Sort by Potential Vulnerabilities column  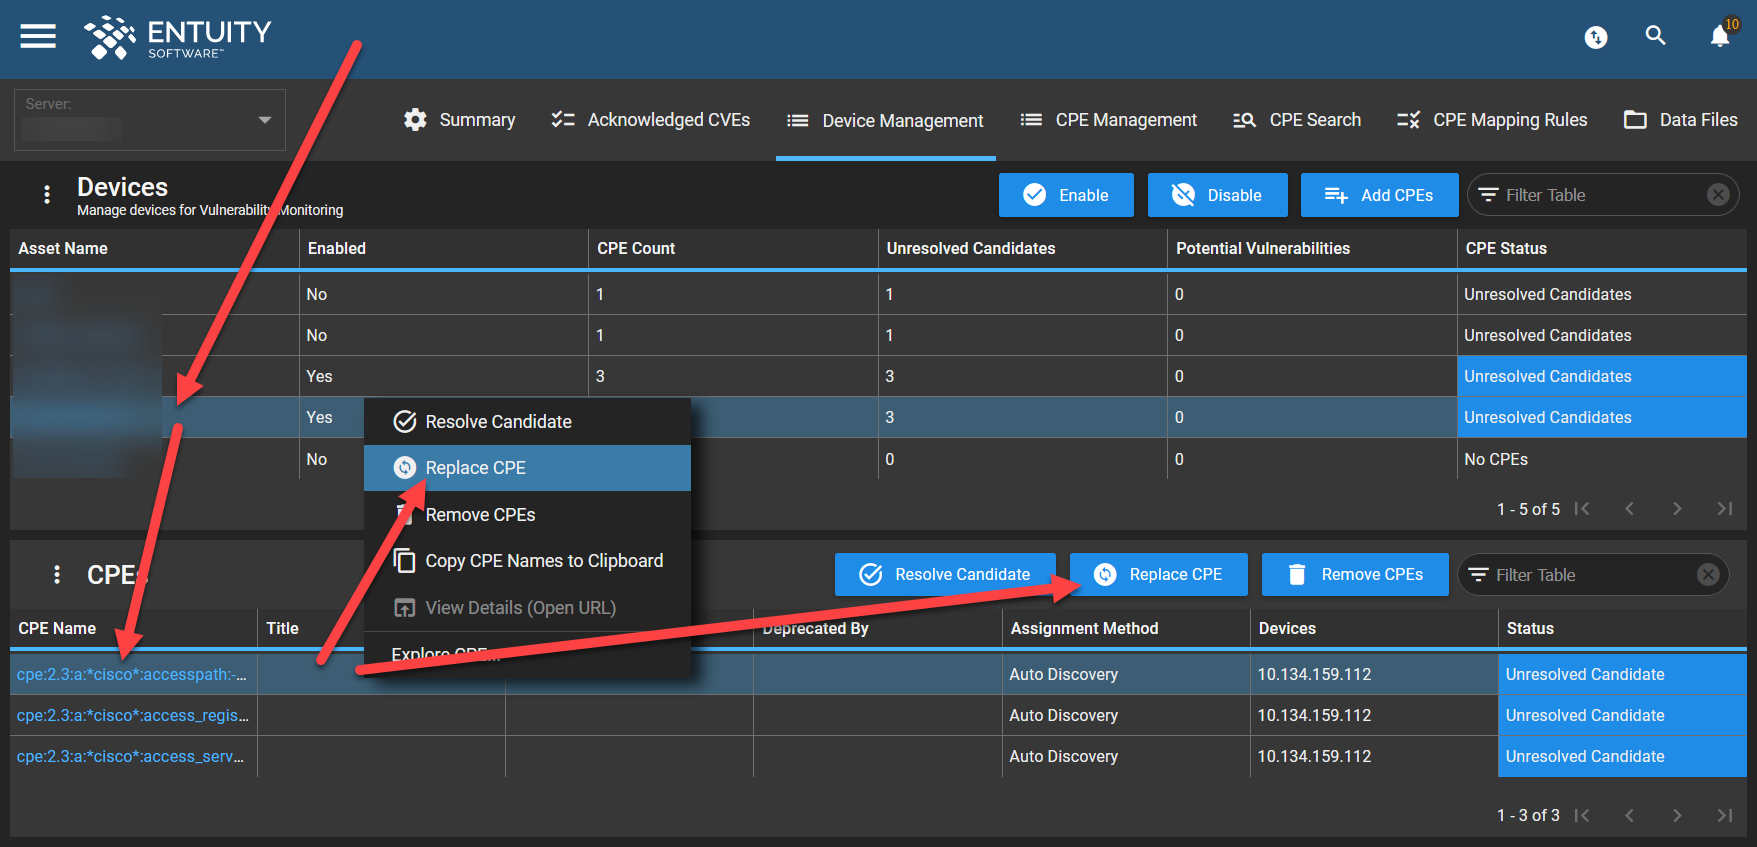1312,248
